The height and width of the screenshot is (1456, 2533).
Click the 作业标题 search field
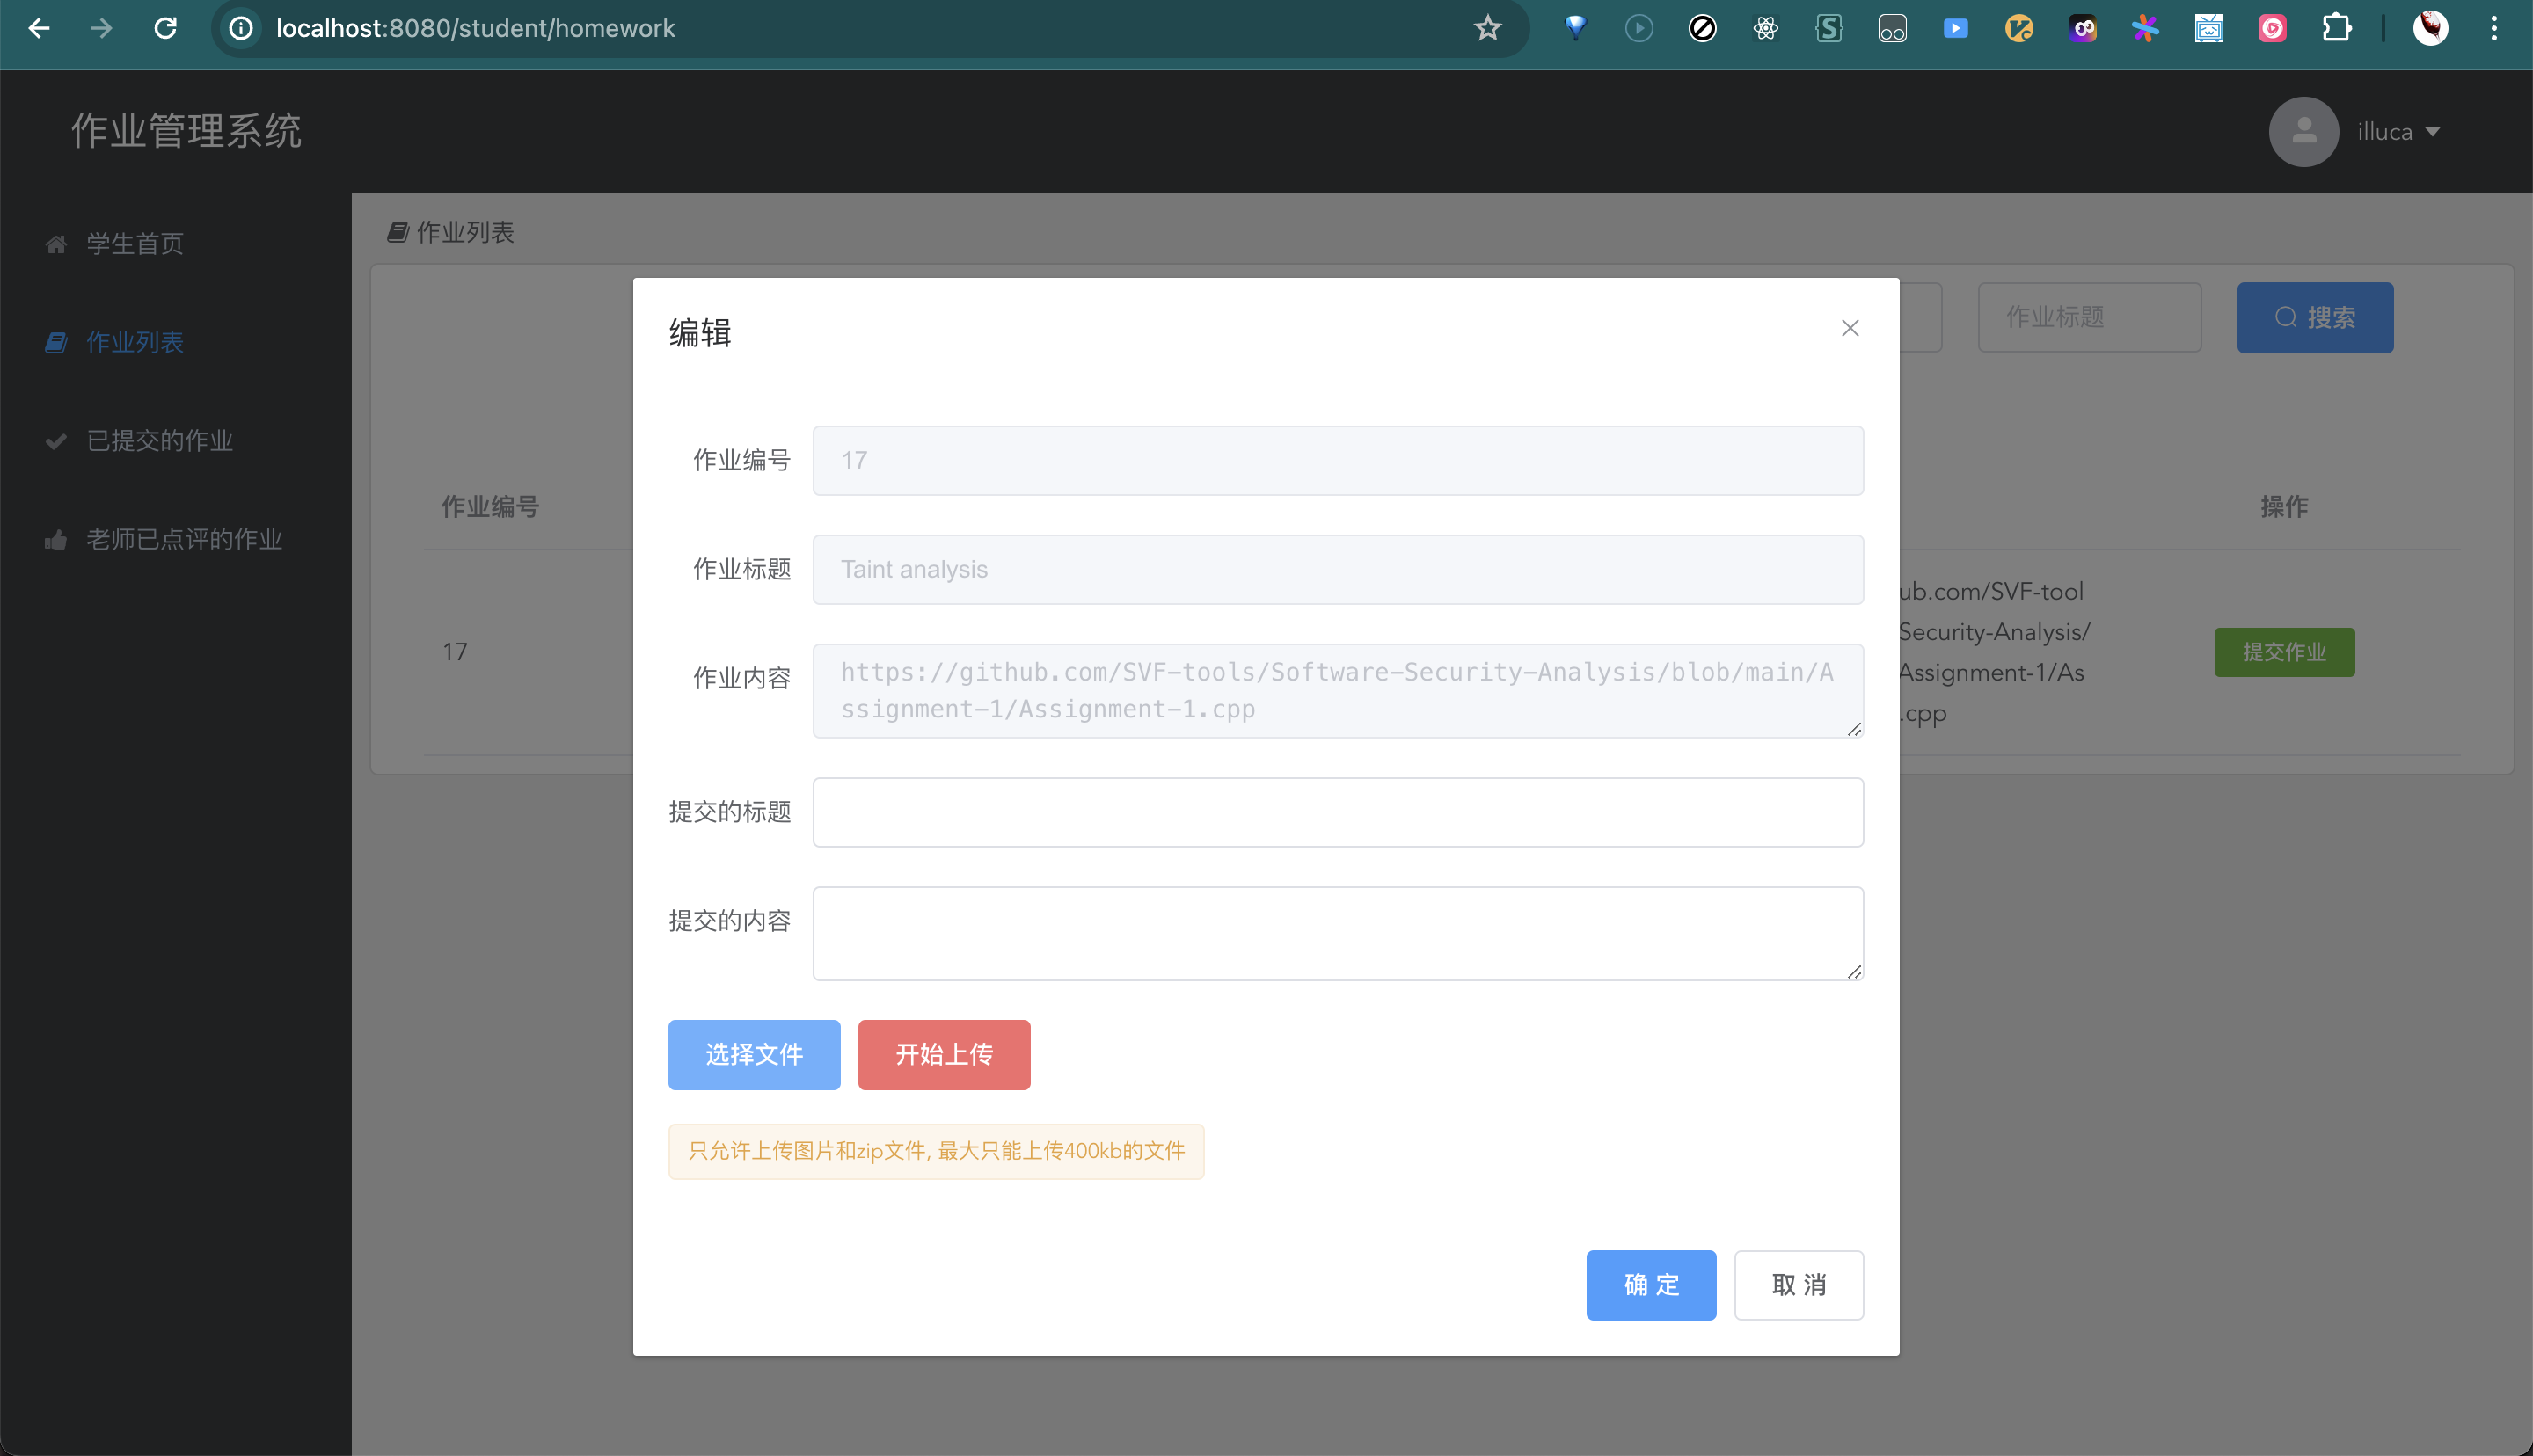(x=2089, y=317)
